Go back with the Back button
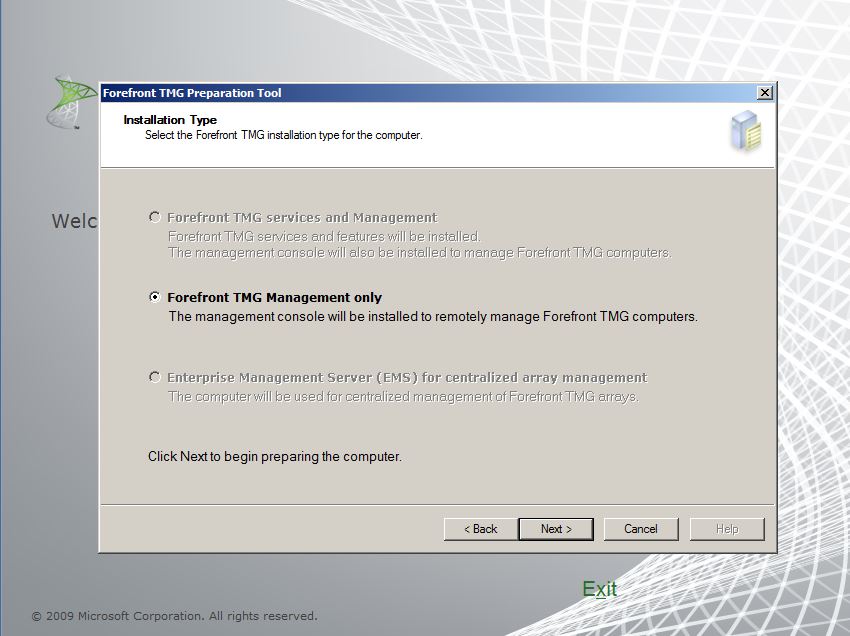The image size is (850, 636). click(x=480, y=529)
